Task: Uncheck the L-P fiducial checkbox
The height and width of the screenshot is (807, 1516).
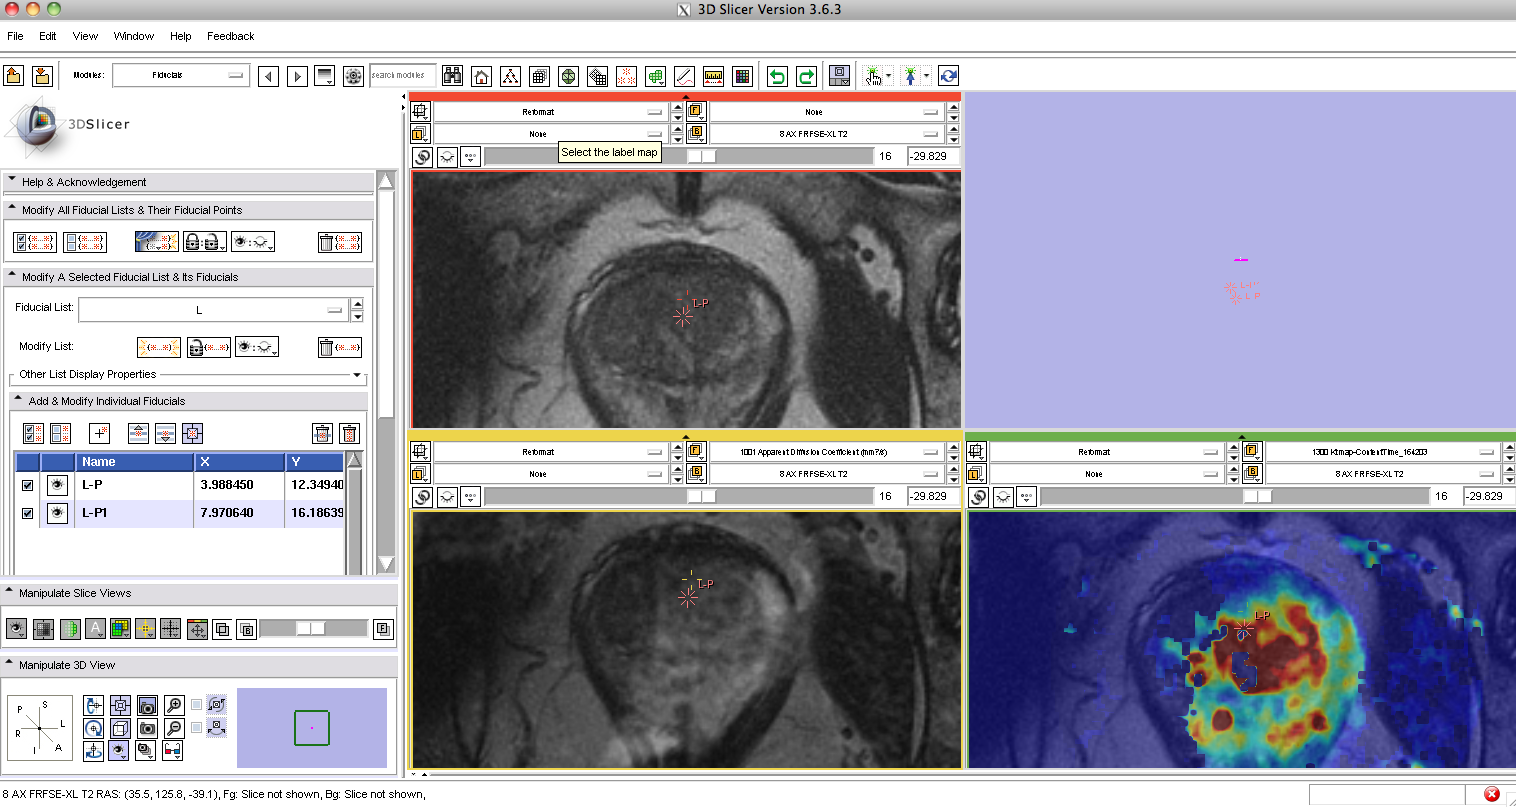Action: click(28, 485)
